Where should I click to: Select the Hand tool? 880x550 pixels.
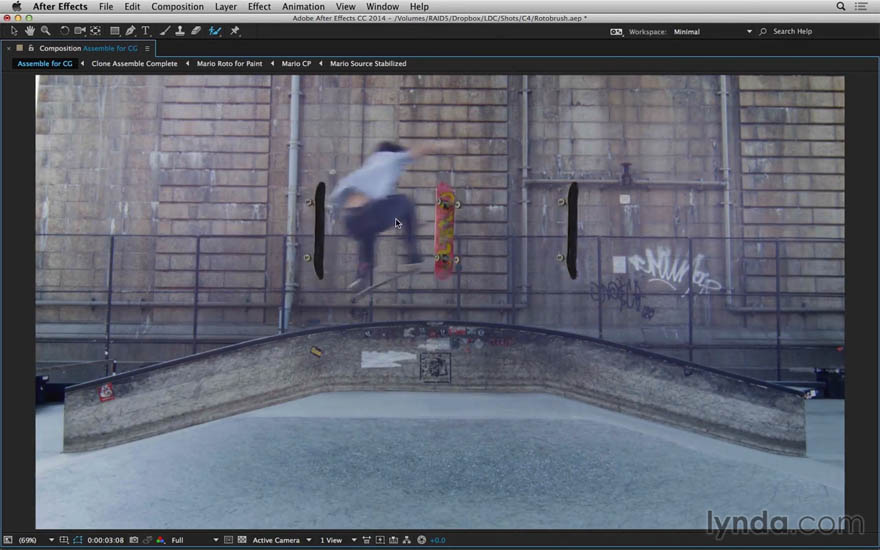[29, 31]
